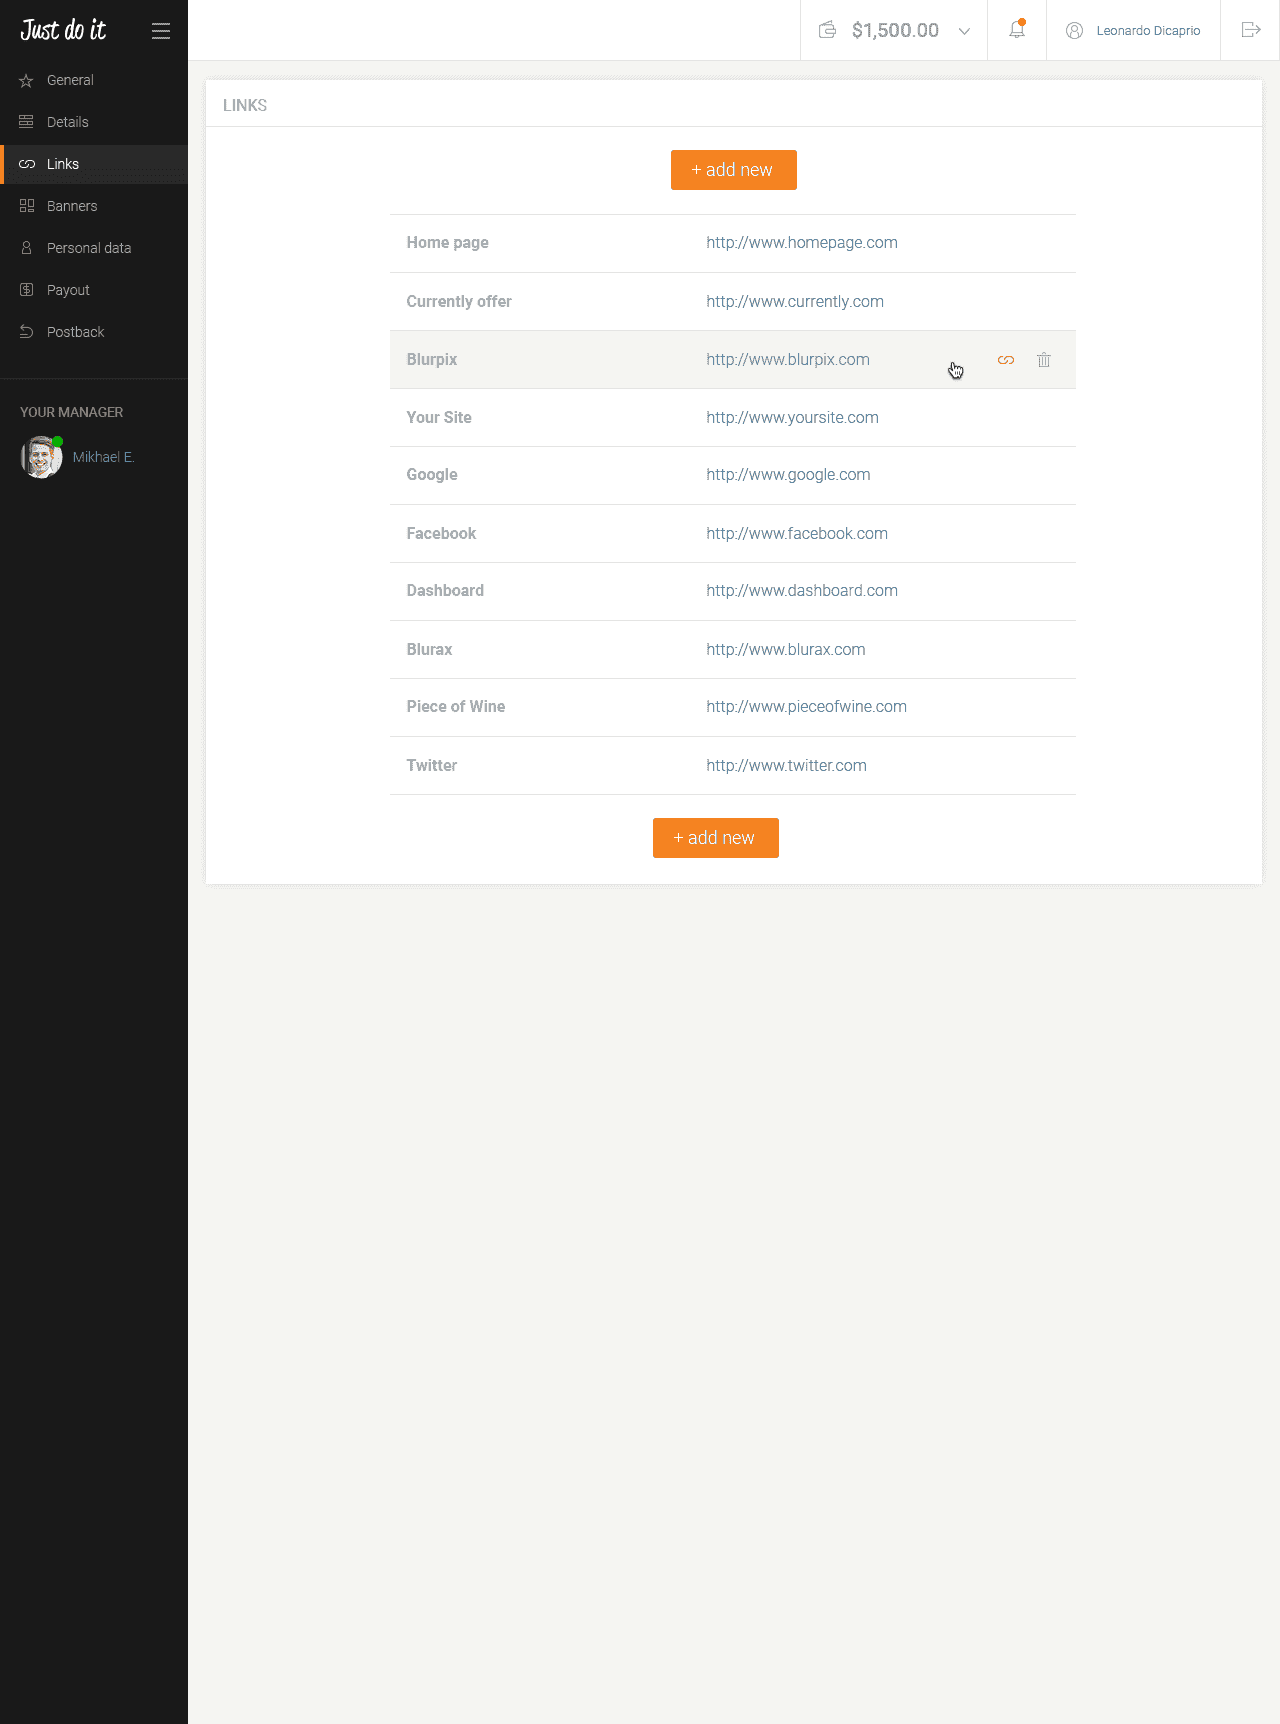Click the Just do it logo
This screenshot has width=1280, height=1724.
[x=63, y=30]
